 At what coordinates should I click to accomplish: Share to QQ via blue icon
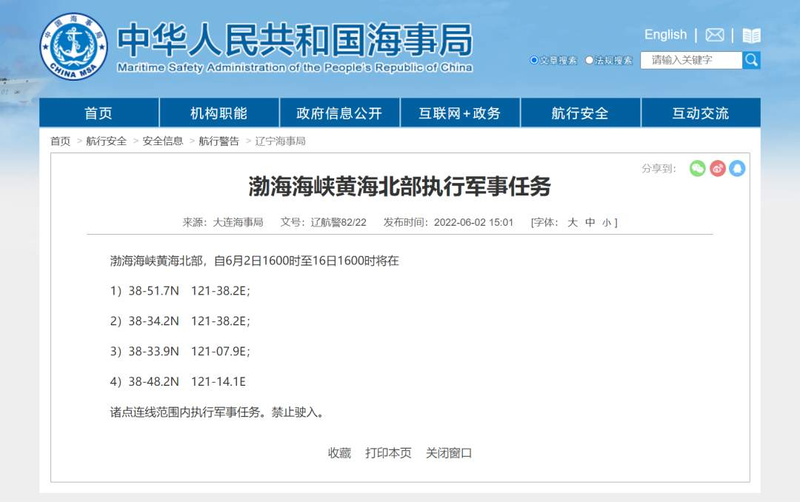pos(737,168)
